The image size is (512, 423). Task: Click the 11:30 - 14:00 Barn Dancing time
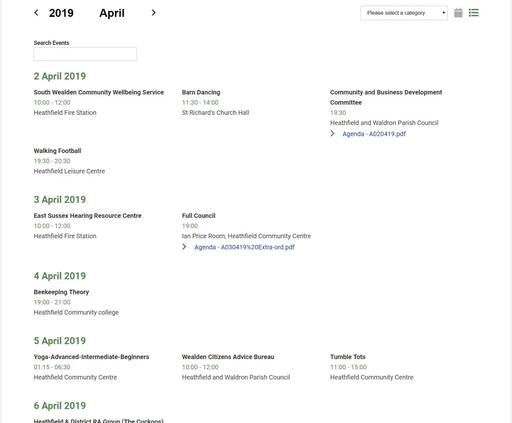coord(200,102)
